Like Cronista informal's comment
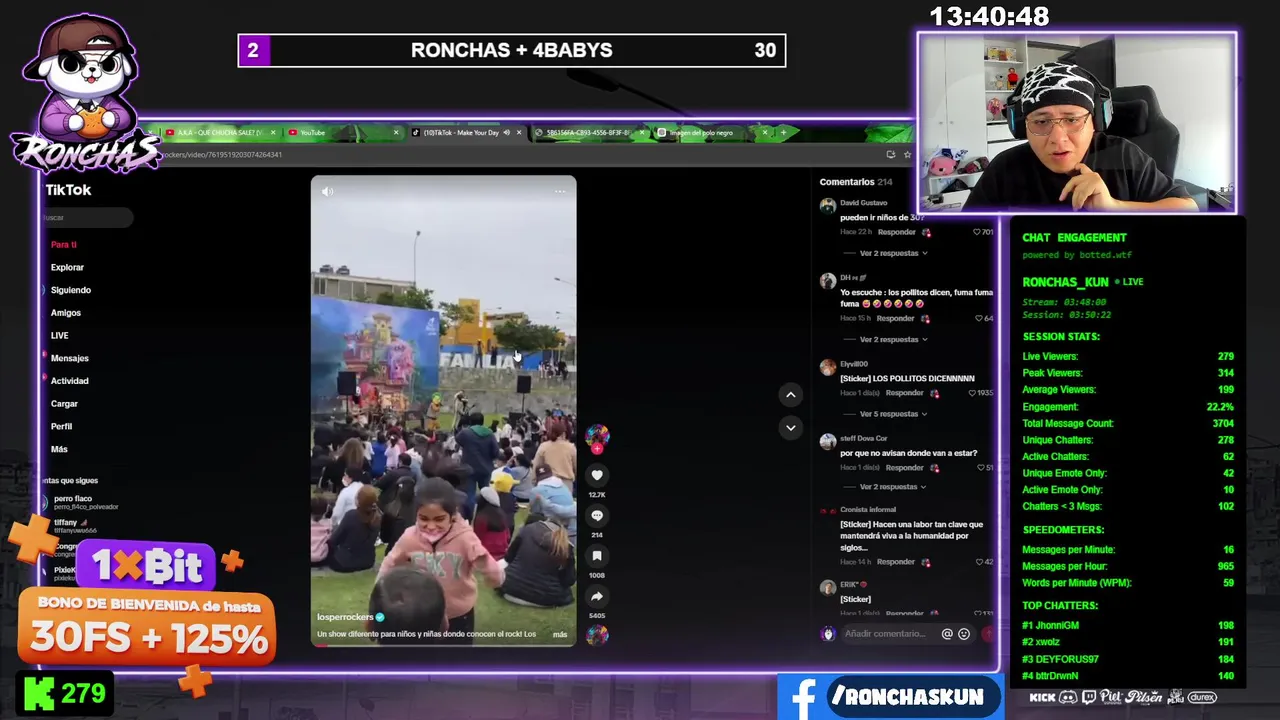 point(981,562)
